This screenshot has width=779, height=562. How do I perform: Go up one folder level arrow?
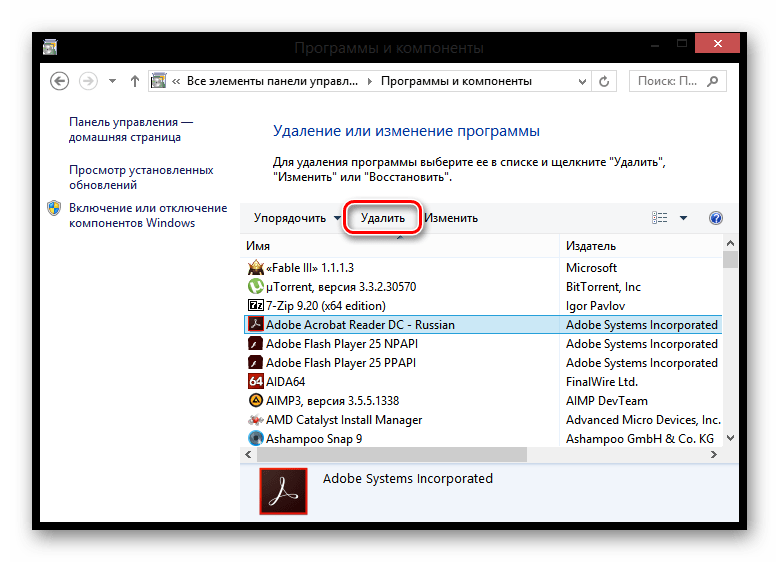pos(135,81)
